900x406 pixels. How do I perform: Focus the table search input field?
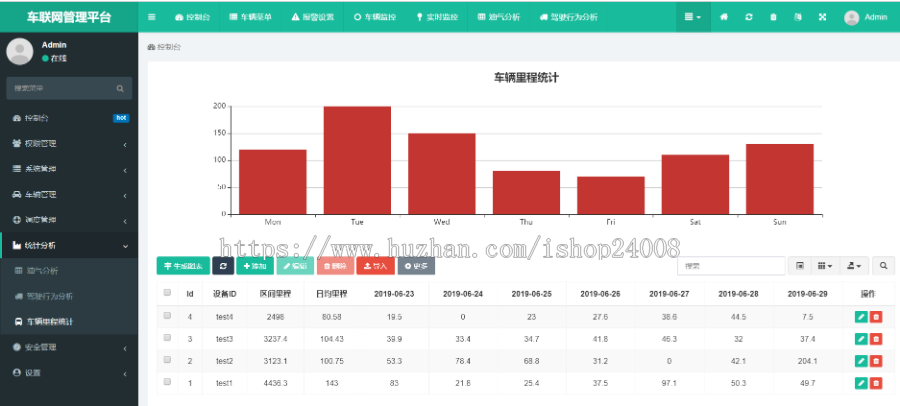coord(731,266)
